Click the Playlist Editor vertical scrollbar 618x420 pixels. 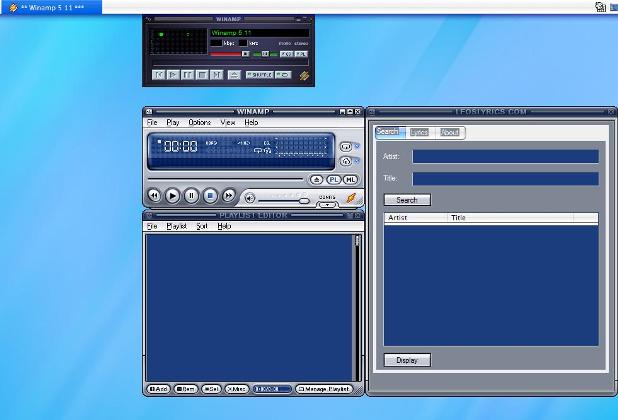[357, 308]
